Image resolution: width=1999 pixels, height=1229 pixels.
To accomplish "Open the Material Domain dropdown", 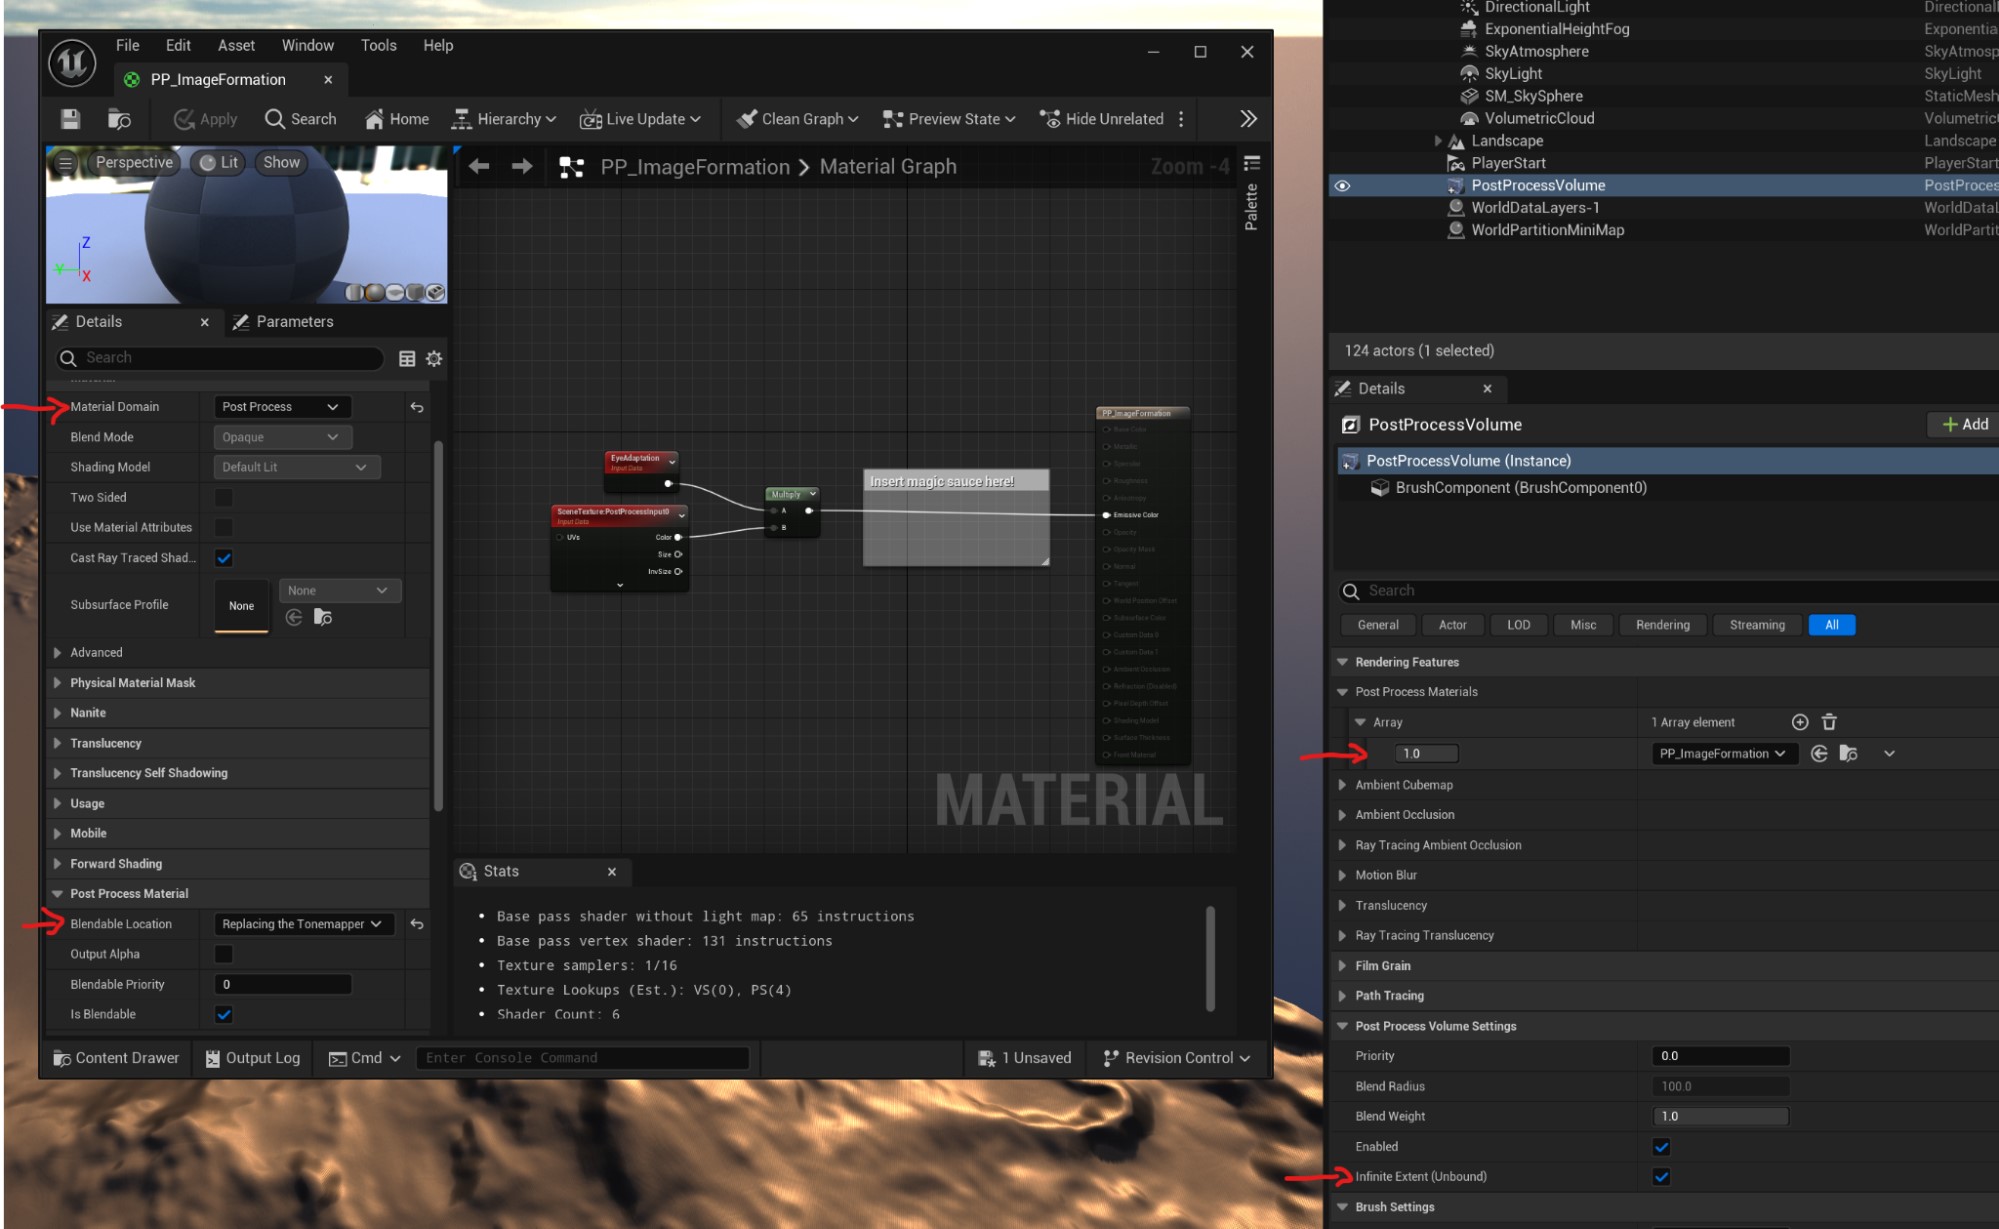I will 280,407.
